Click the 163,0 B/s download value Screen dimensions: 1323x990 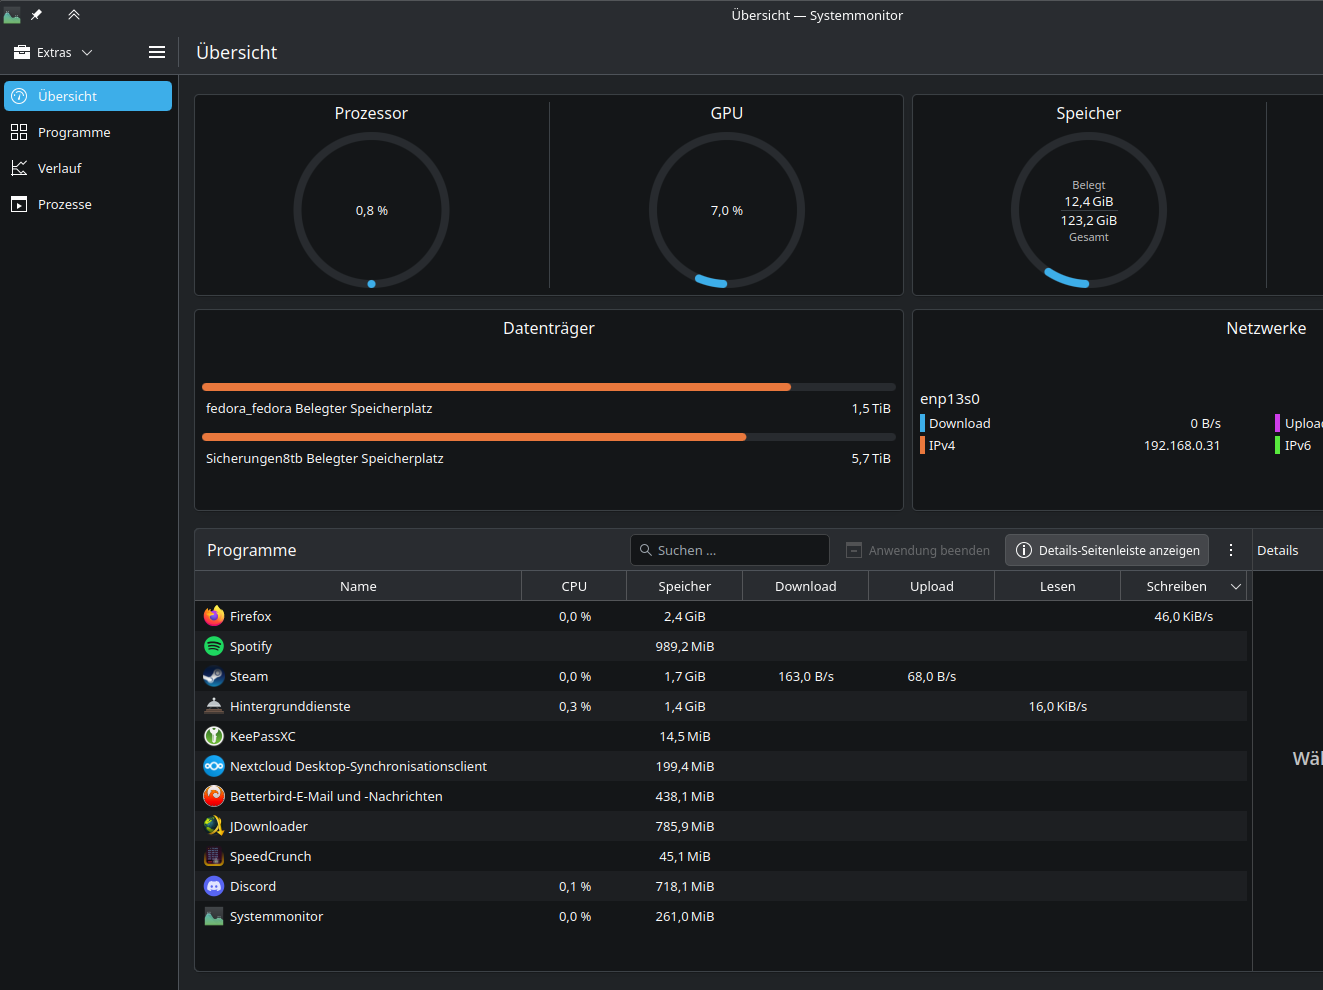coord(806,676)
